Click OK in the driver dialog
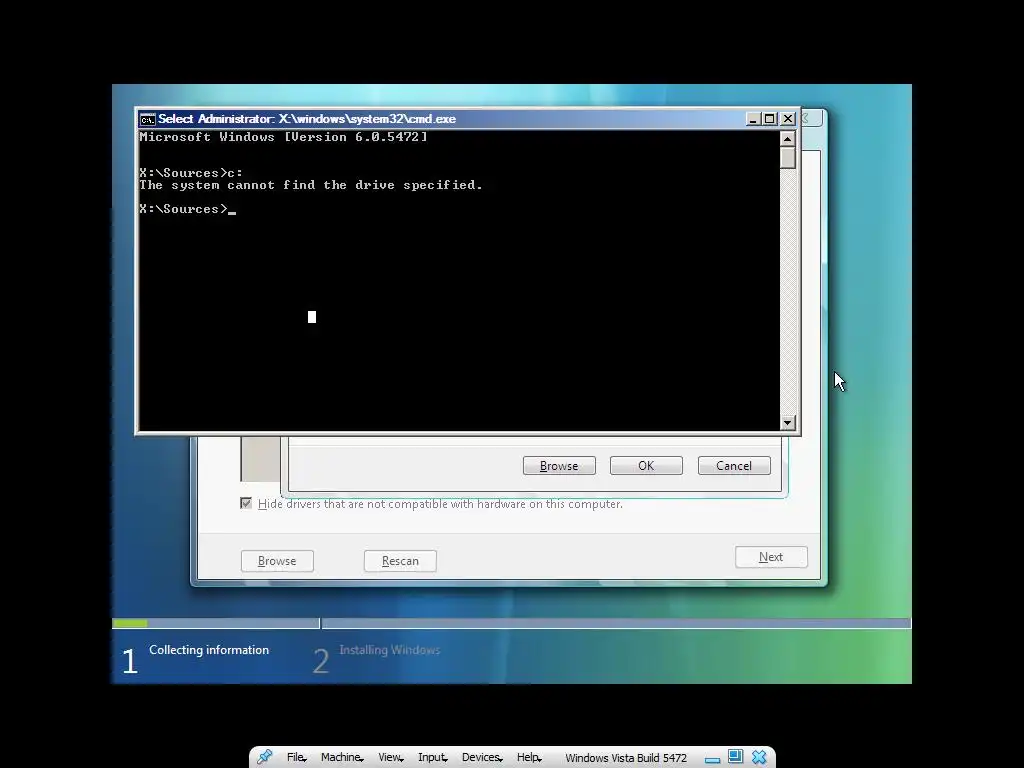The image size is (1024, 768). 646,466
